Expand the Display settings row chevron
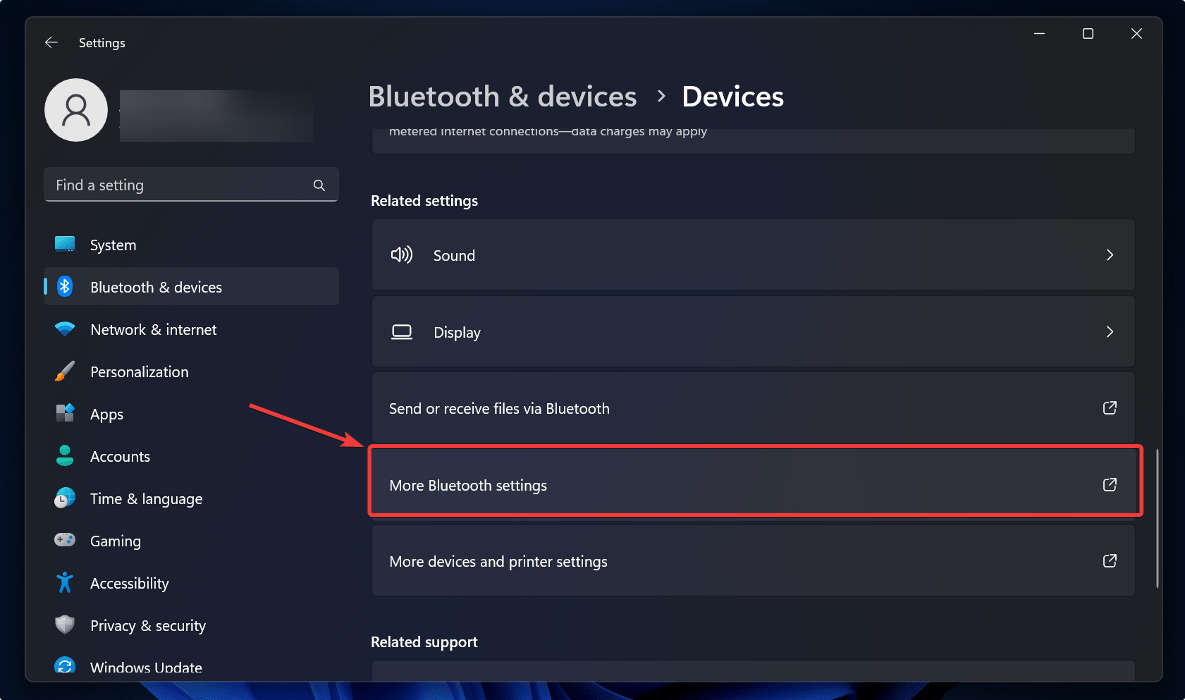Screen dimensions: 1185x700 (x=1109, y=331)
